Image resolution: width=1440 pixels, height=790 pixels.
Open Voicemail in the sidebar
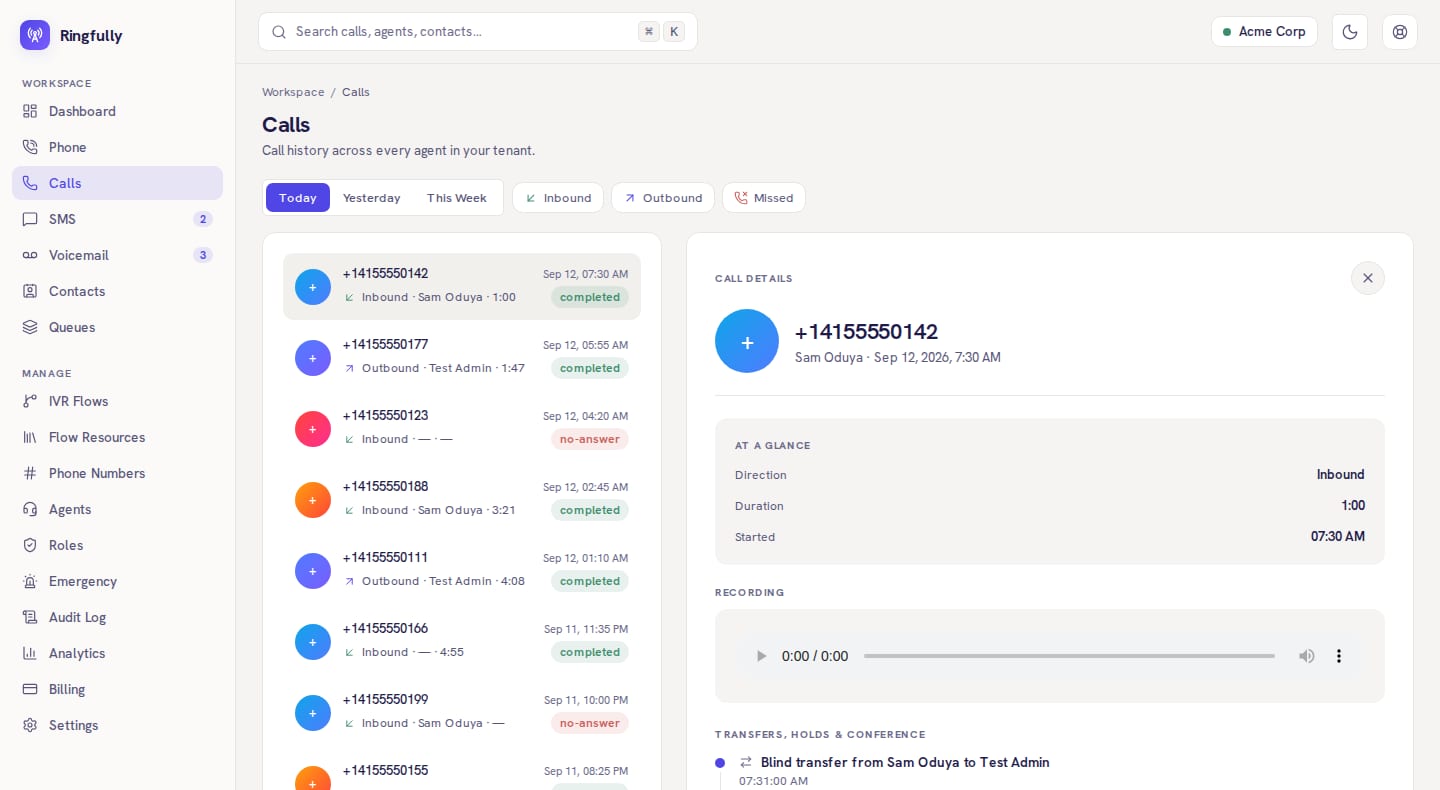coord(117,255)
